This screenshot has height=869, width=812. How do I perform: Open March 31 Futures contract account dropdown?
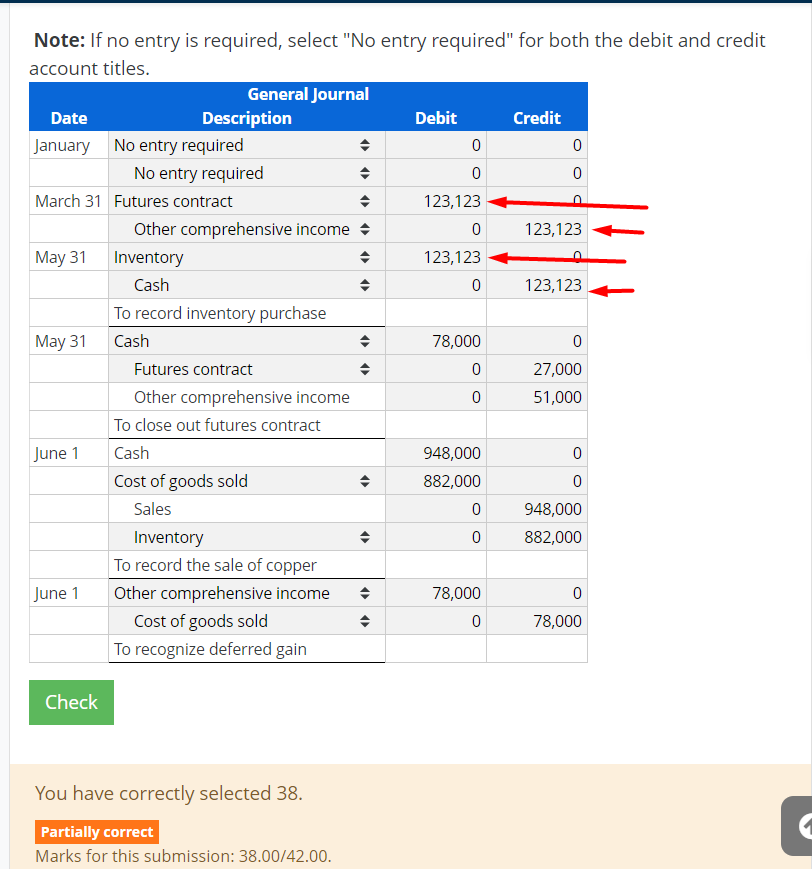point(247,201)
